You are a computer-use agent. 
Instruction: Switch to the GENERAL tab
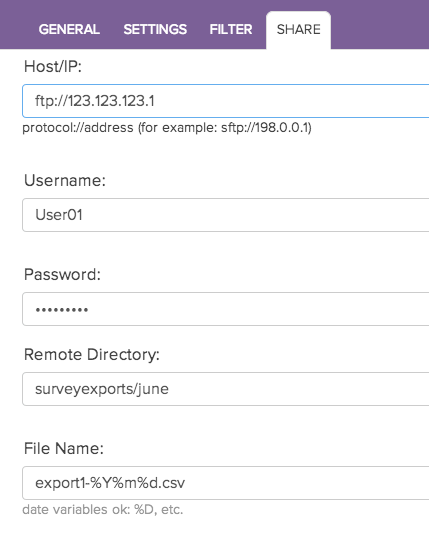click(x=69, y=29)
